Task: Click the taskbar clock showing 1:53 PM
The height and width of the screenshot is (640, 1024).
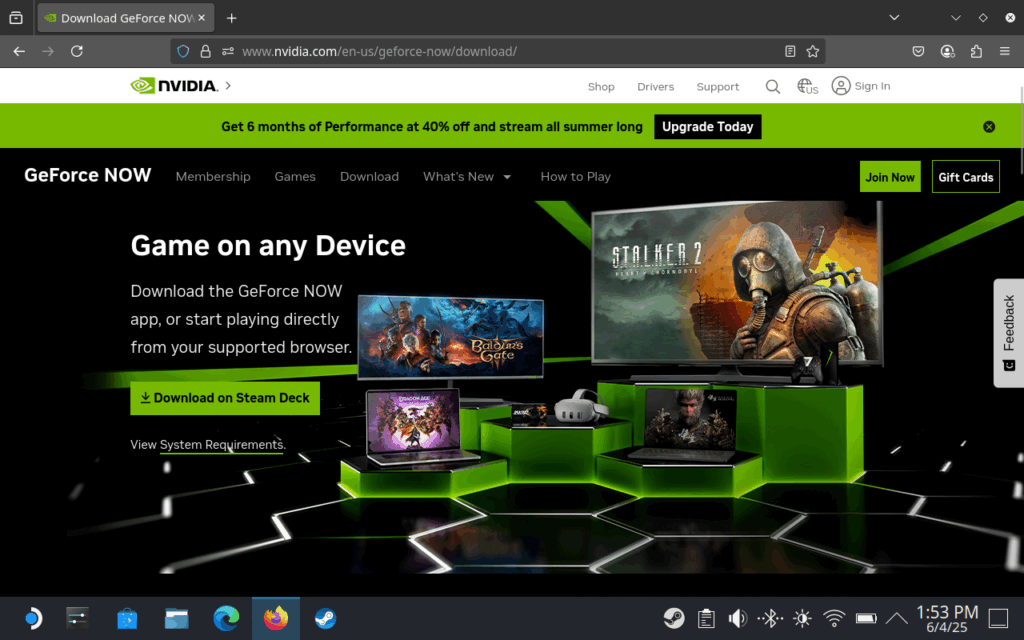Action: point(947,618)
